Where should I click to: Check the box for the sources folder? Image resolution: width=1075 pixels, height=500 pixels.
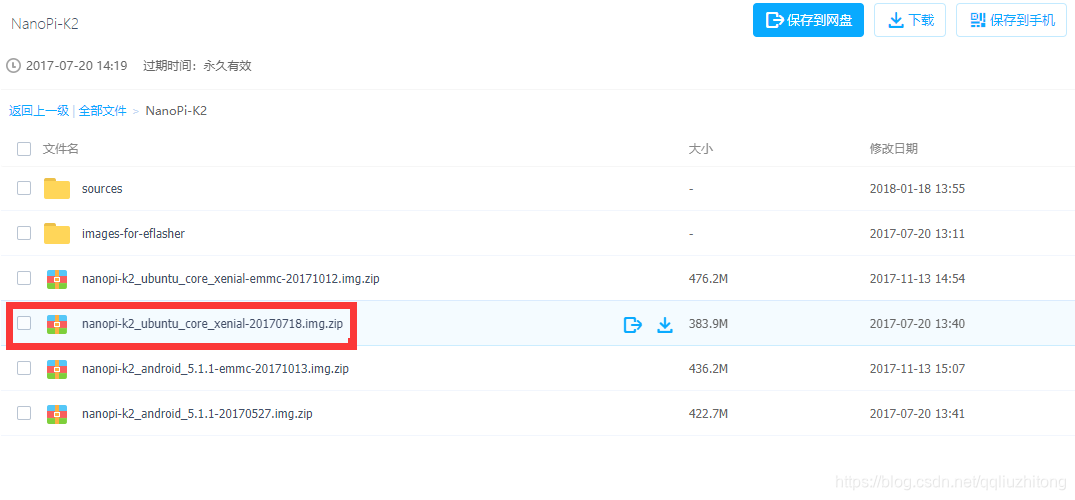[x=24, y=188]
